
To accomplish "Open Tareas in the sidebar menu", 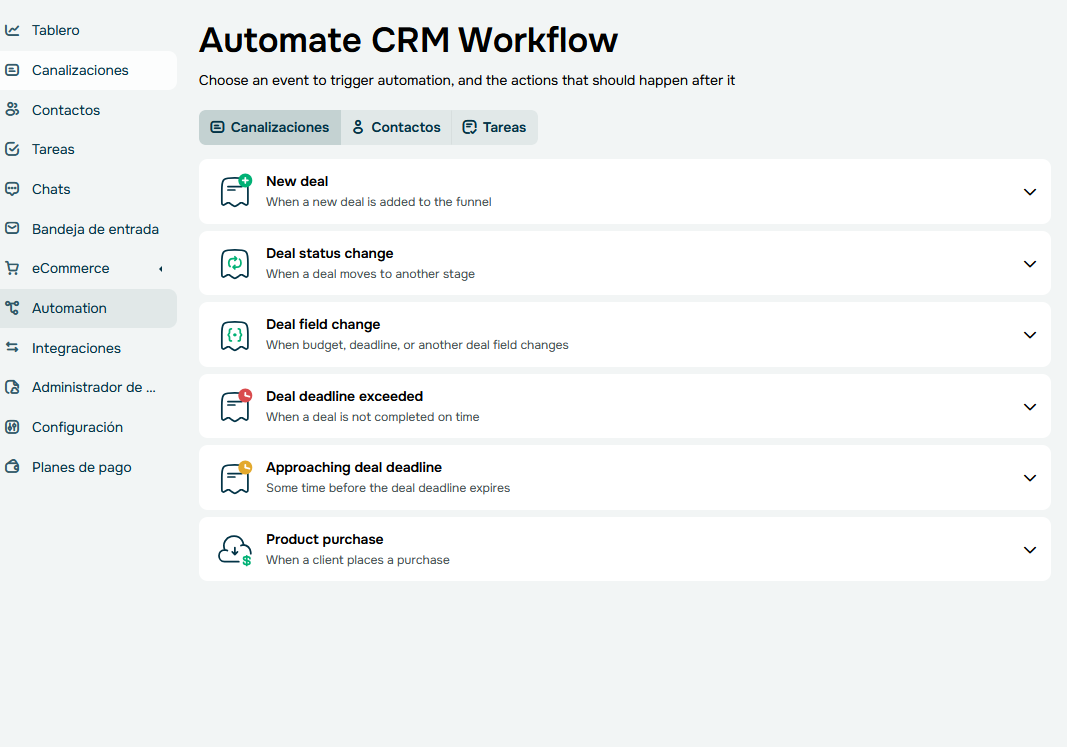I will [x=53, y=149].
